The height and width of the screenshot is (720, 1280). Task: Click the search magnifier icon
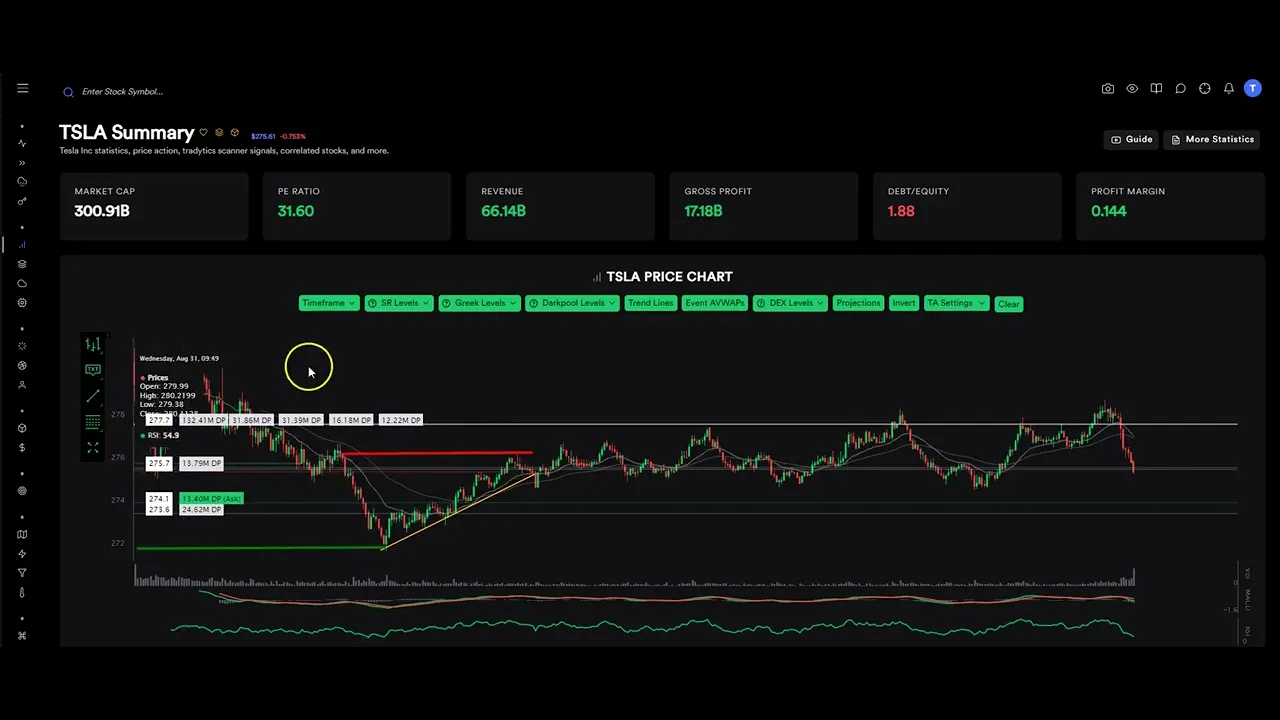click(x=68, y=92)
